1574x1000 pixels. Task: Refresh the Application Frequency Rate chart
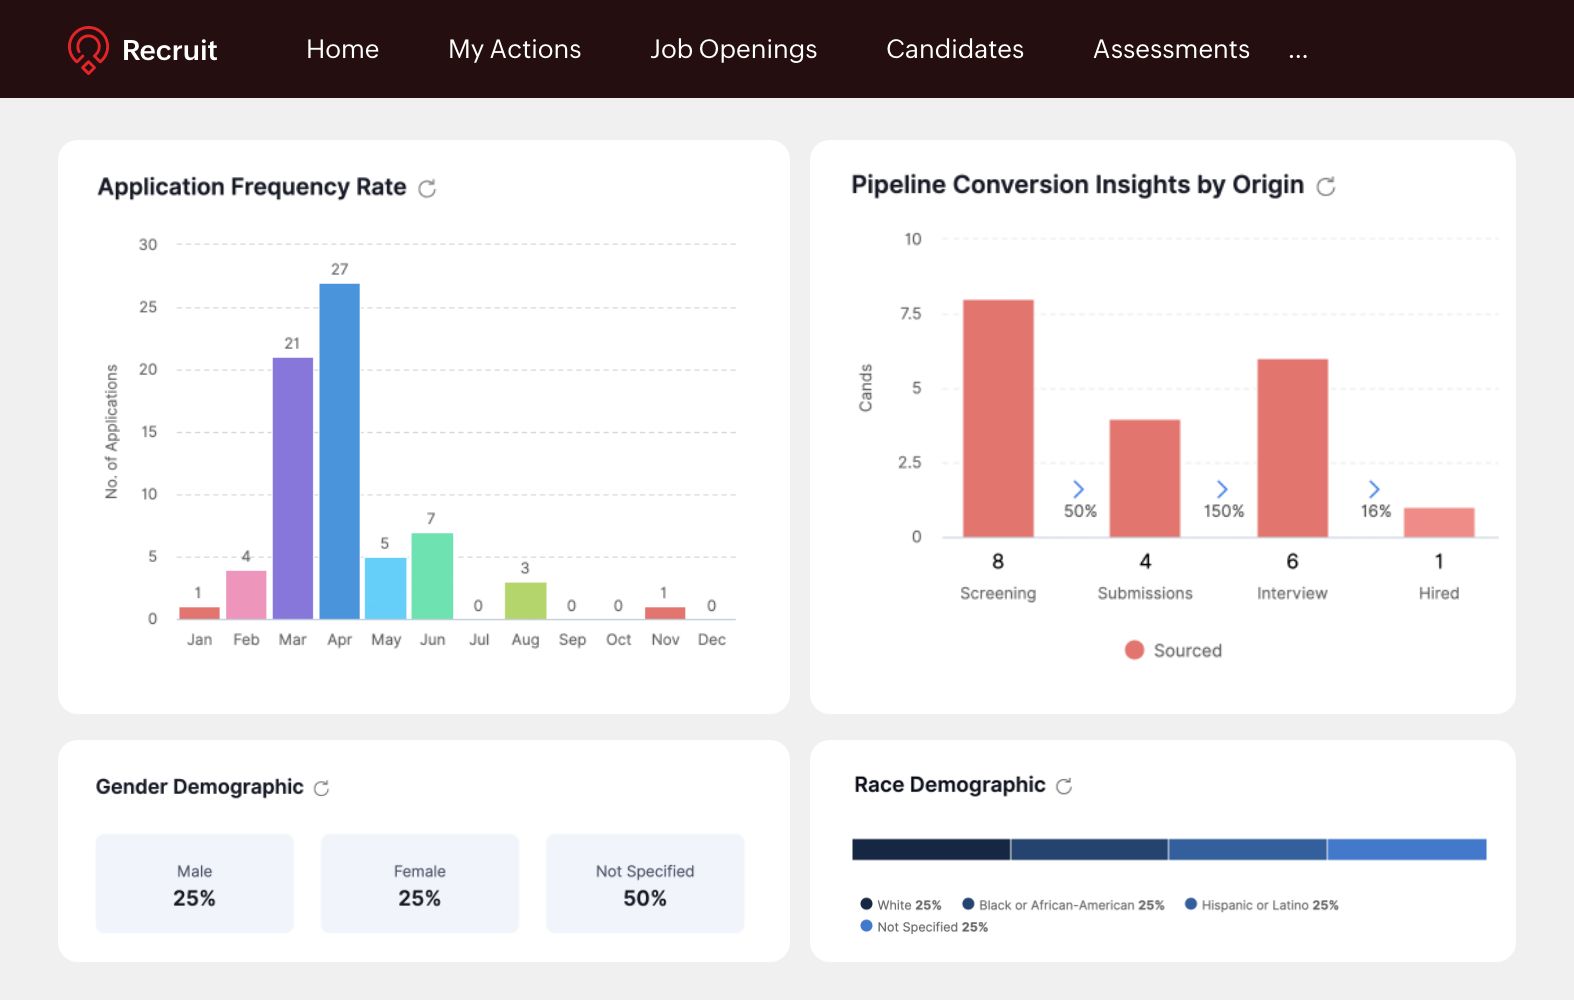point(427,188)
